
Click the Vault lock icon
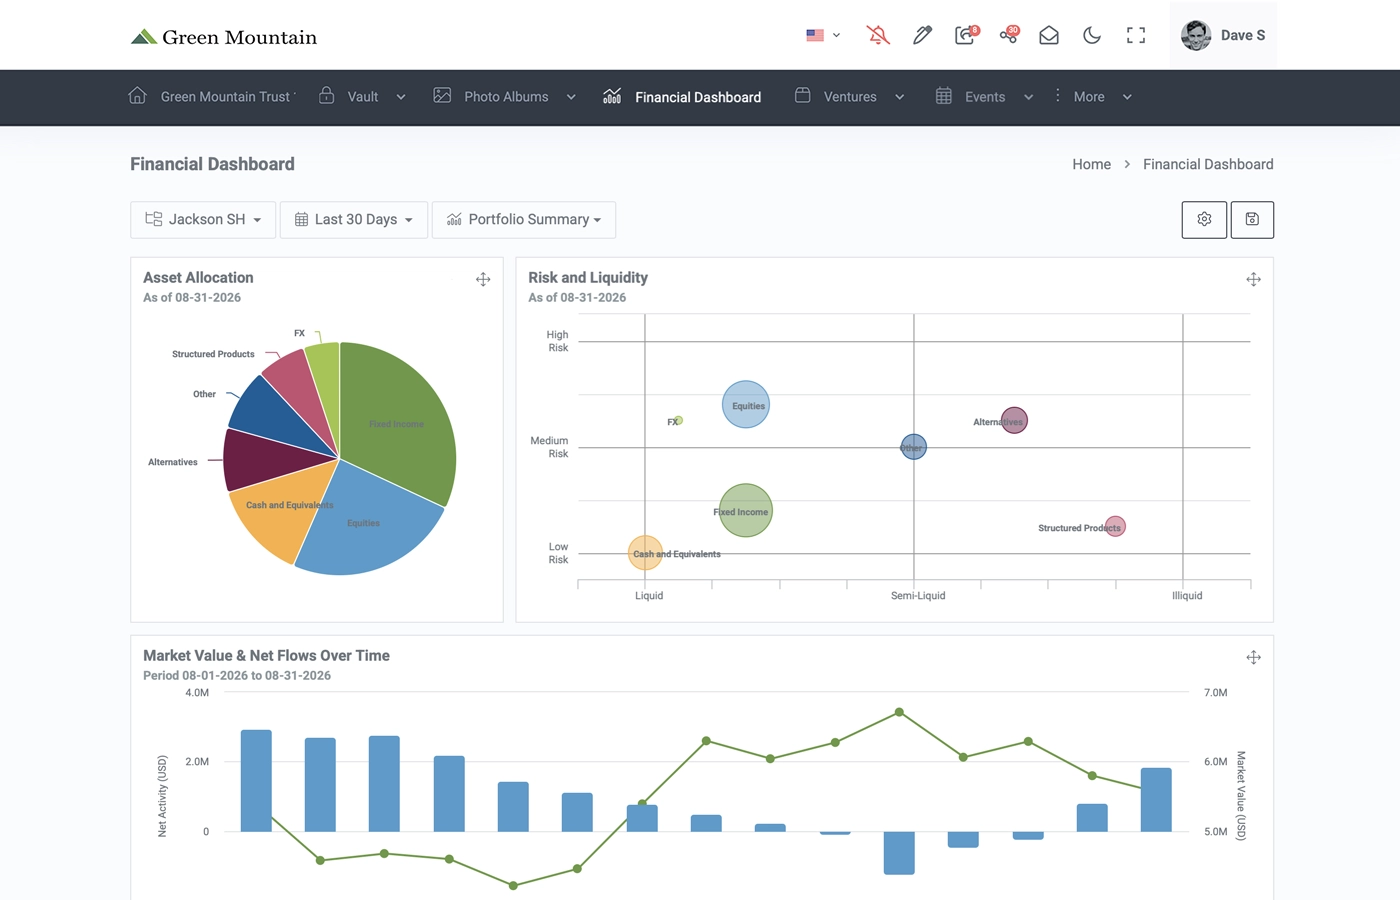[x=326, y=95]
